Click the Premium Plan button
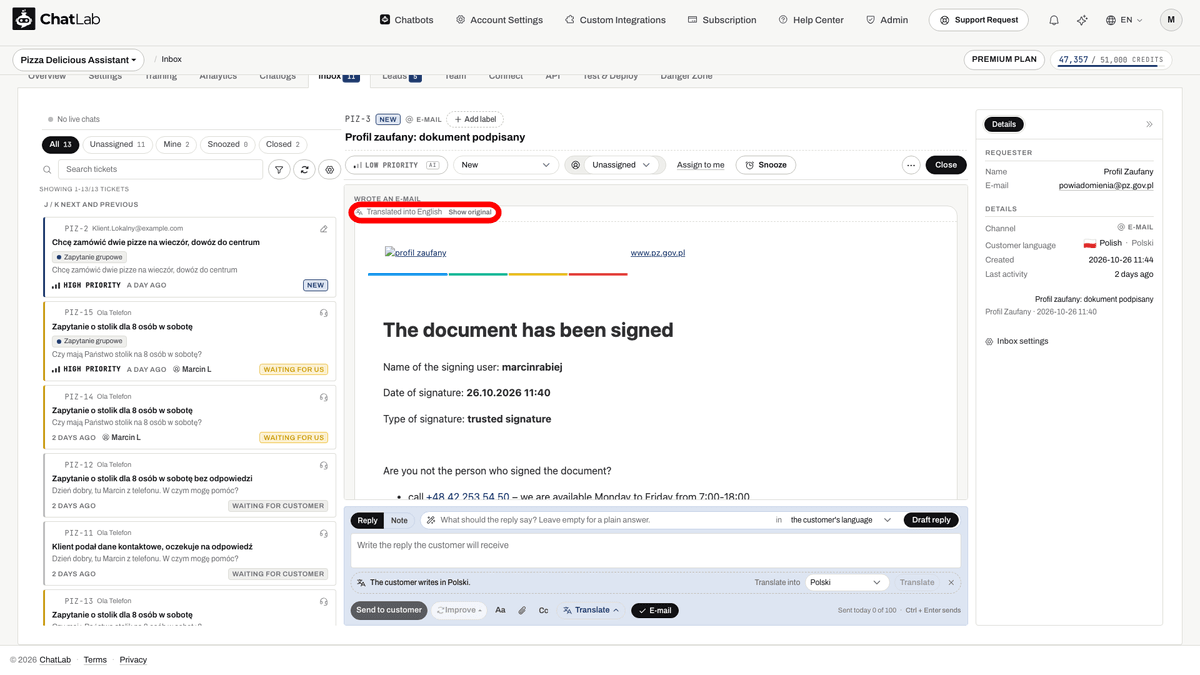Viewport: 1200px width, 675px height. (1005, 60)
